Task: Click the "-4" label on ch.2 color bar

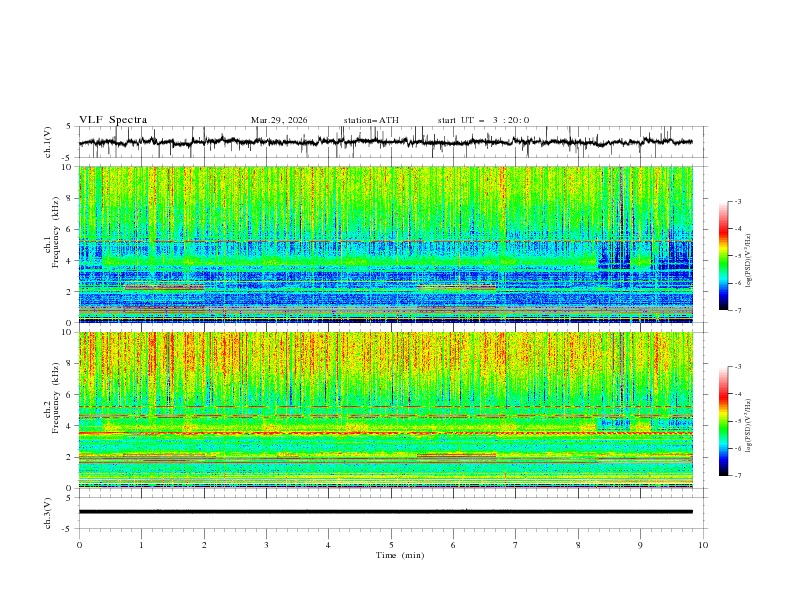Action: coord(737,394)
